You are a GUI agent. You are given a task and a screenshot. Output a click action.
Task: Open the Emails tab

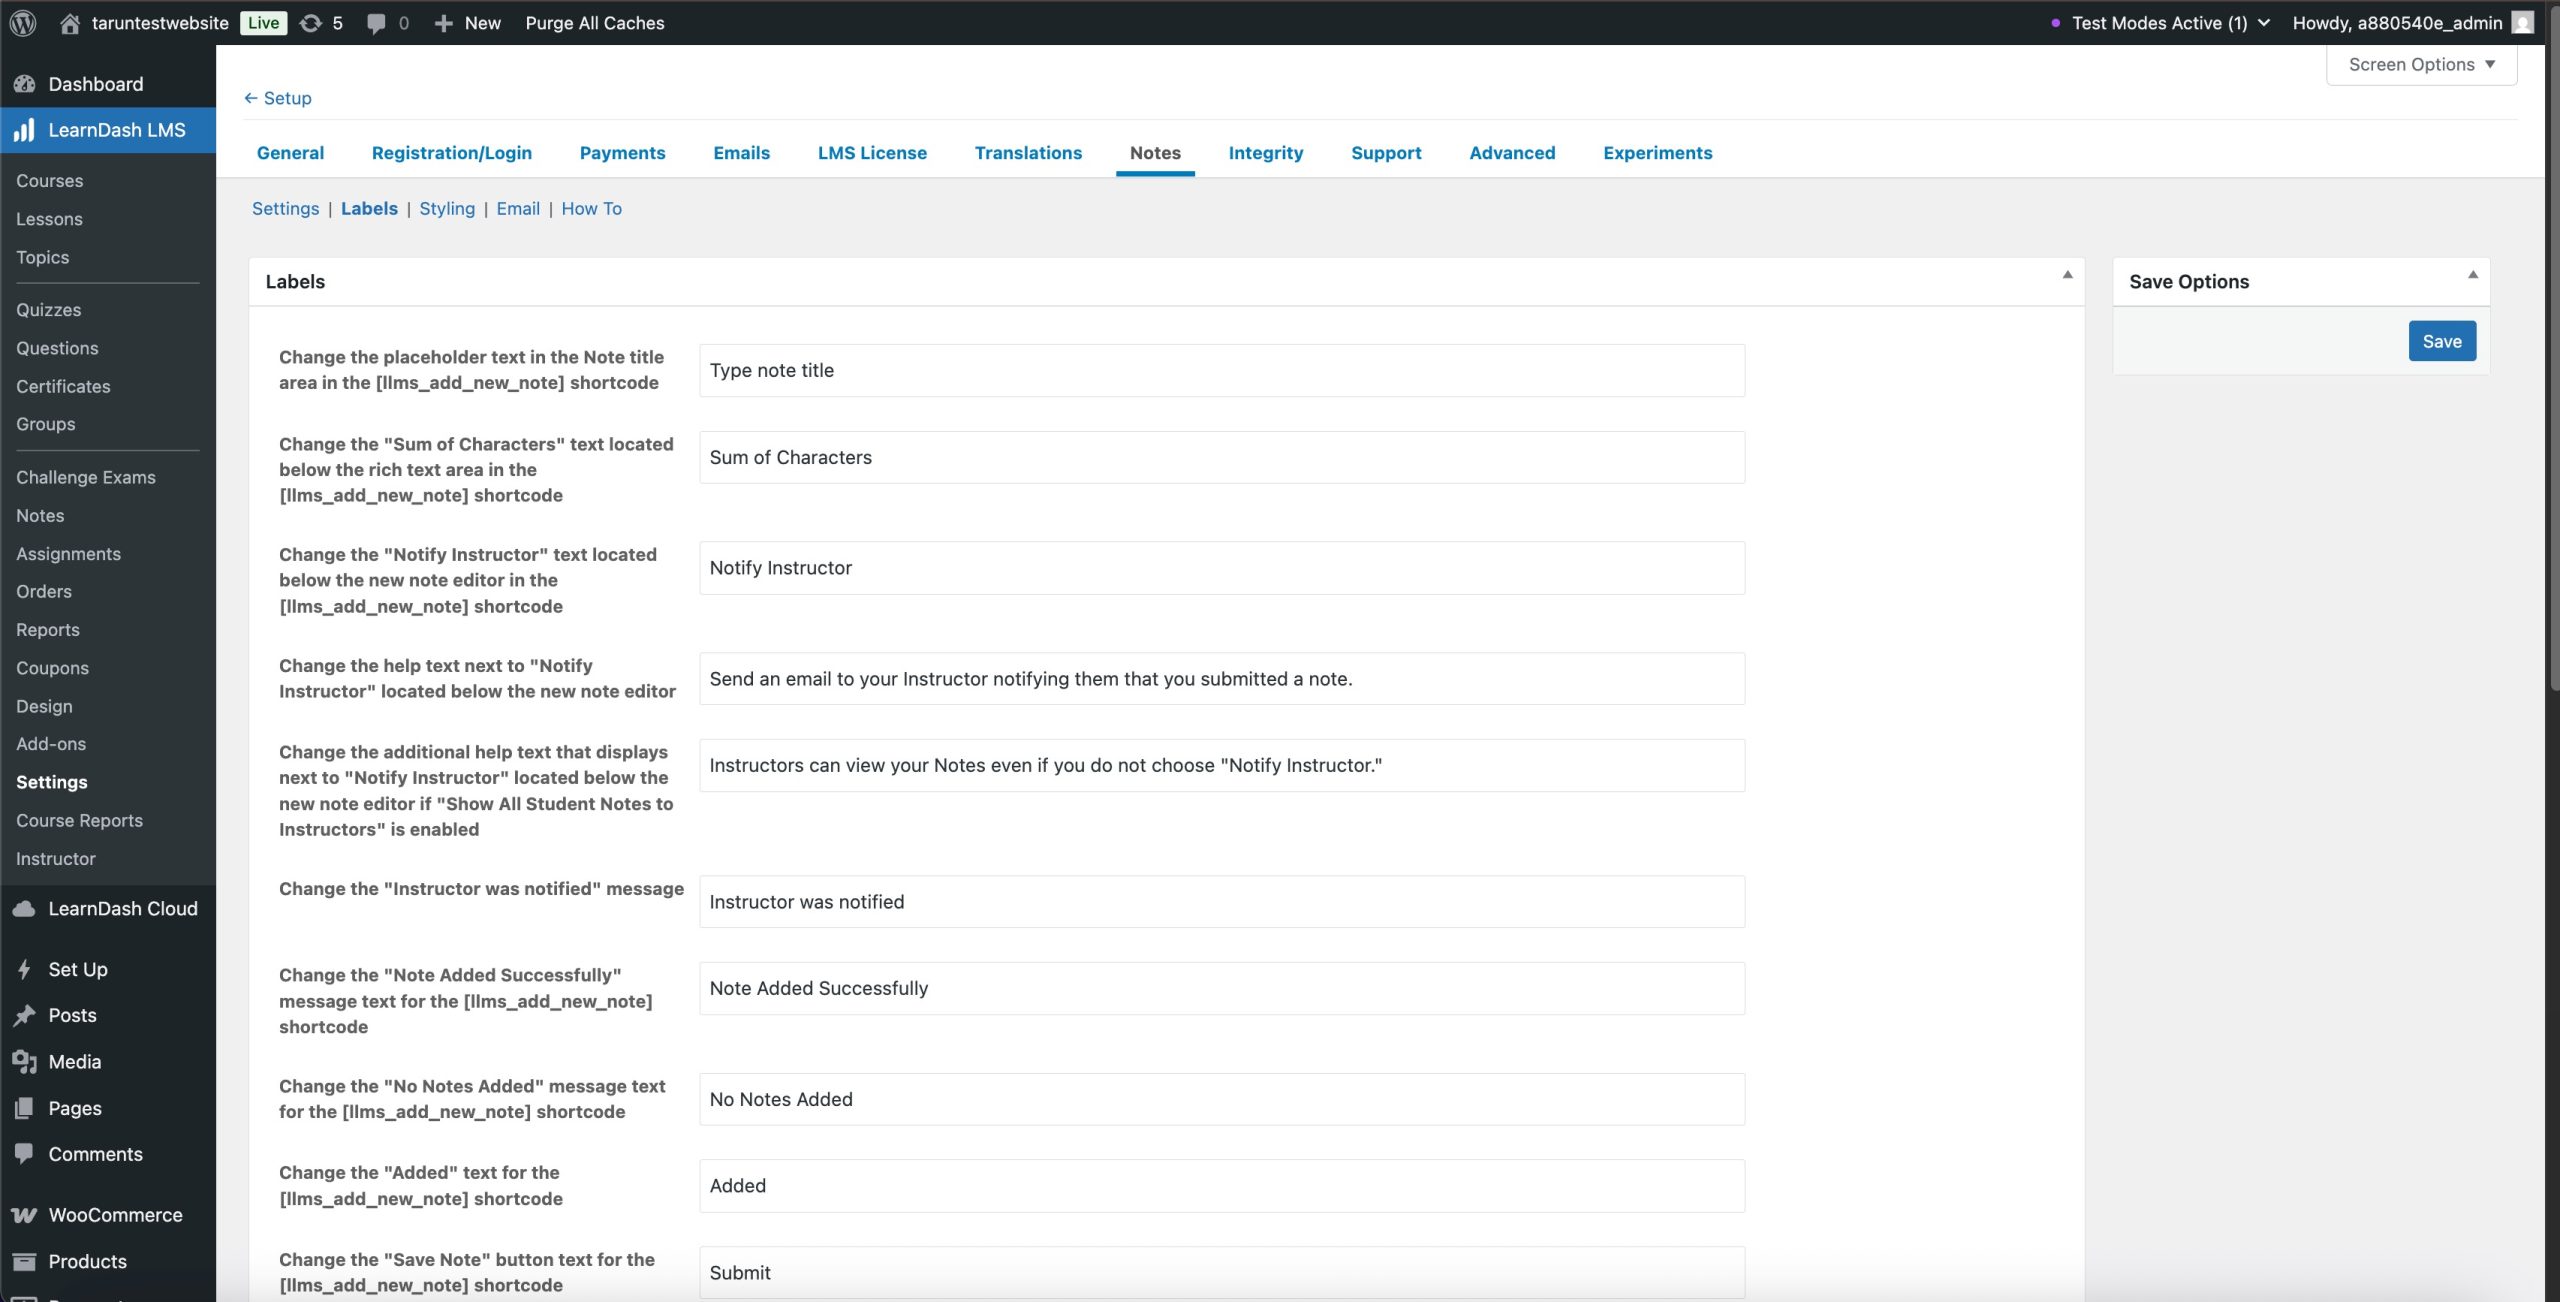(741, 152)
